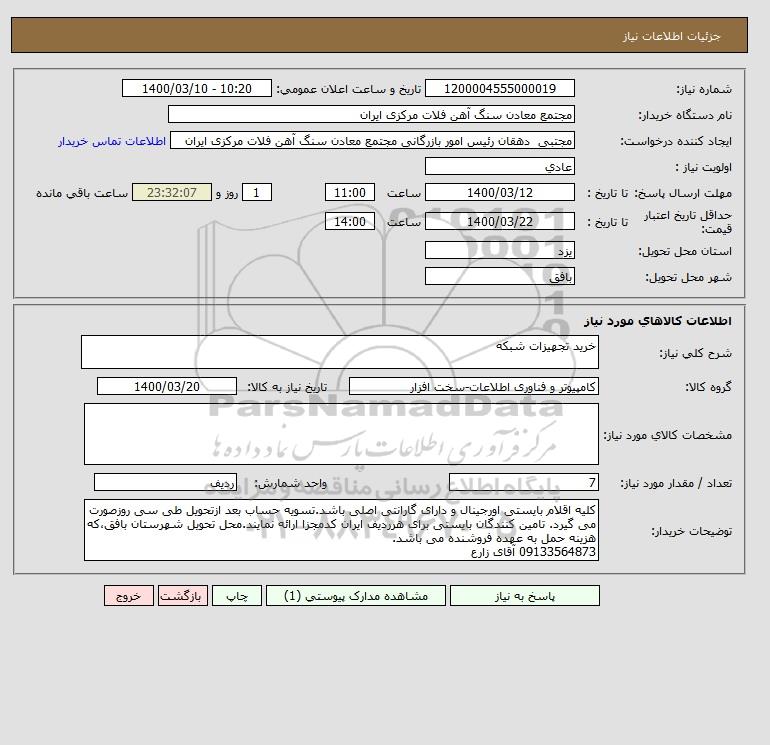This screenshot has width=770, height=745.
Task: Click the label 'تاریخ نیاز به کالا:'
Action: point(287,387)
